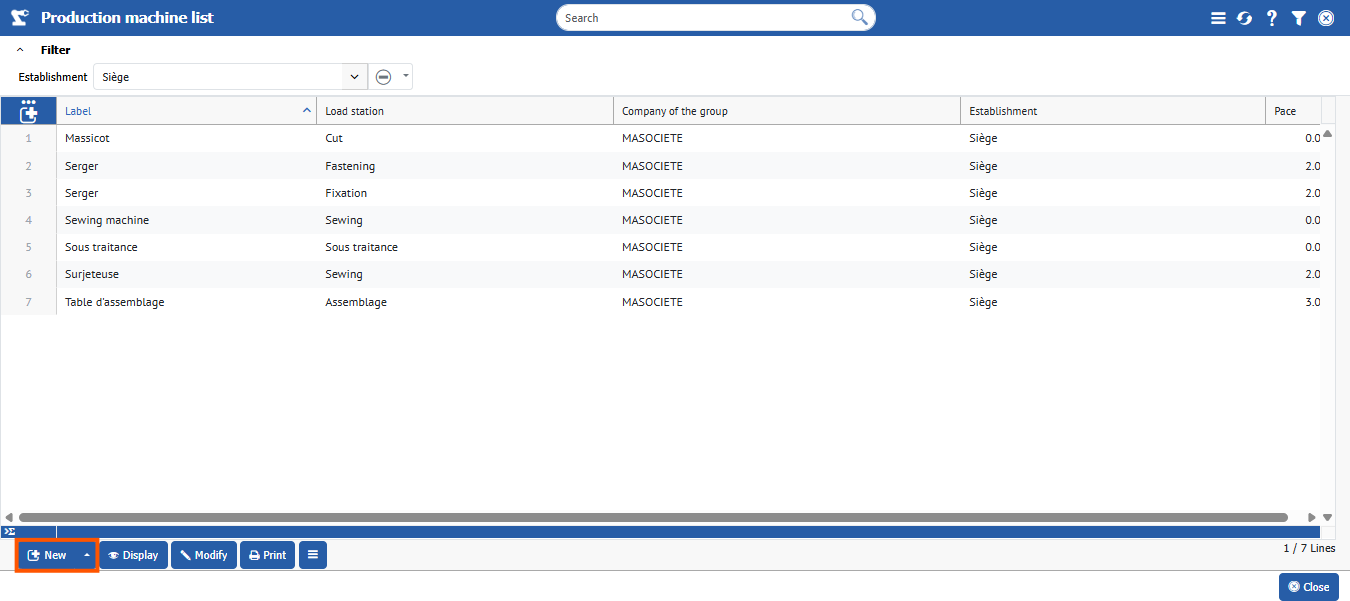Click the clear establishment minus icon

(x=383, y=77)
